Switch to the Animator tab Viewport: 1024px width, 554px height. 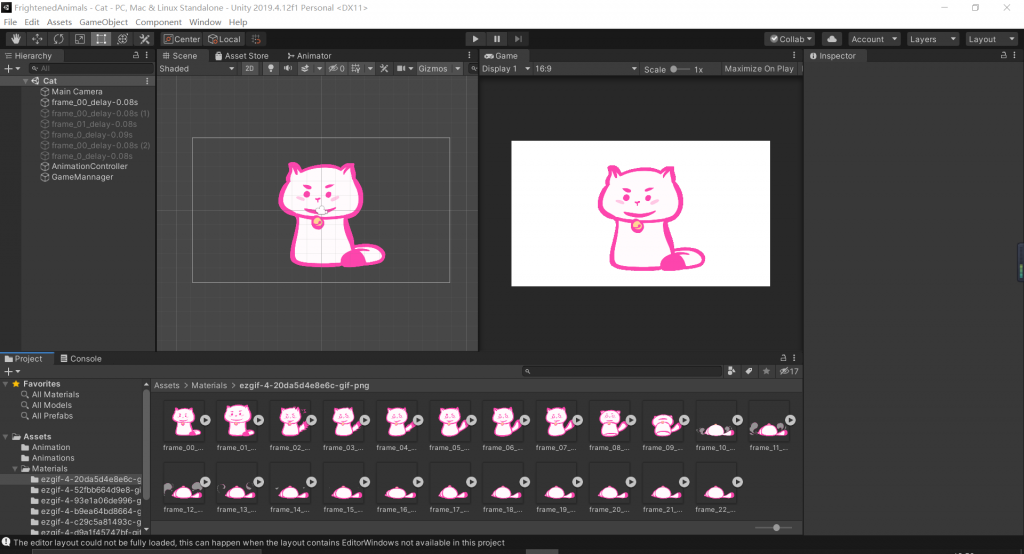(x=310, y=56)
